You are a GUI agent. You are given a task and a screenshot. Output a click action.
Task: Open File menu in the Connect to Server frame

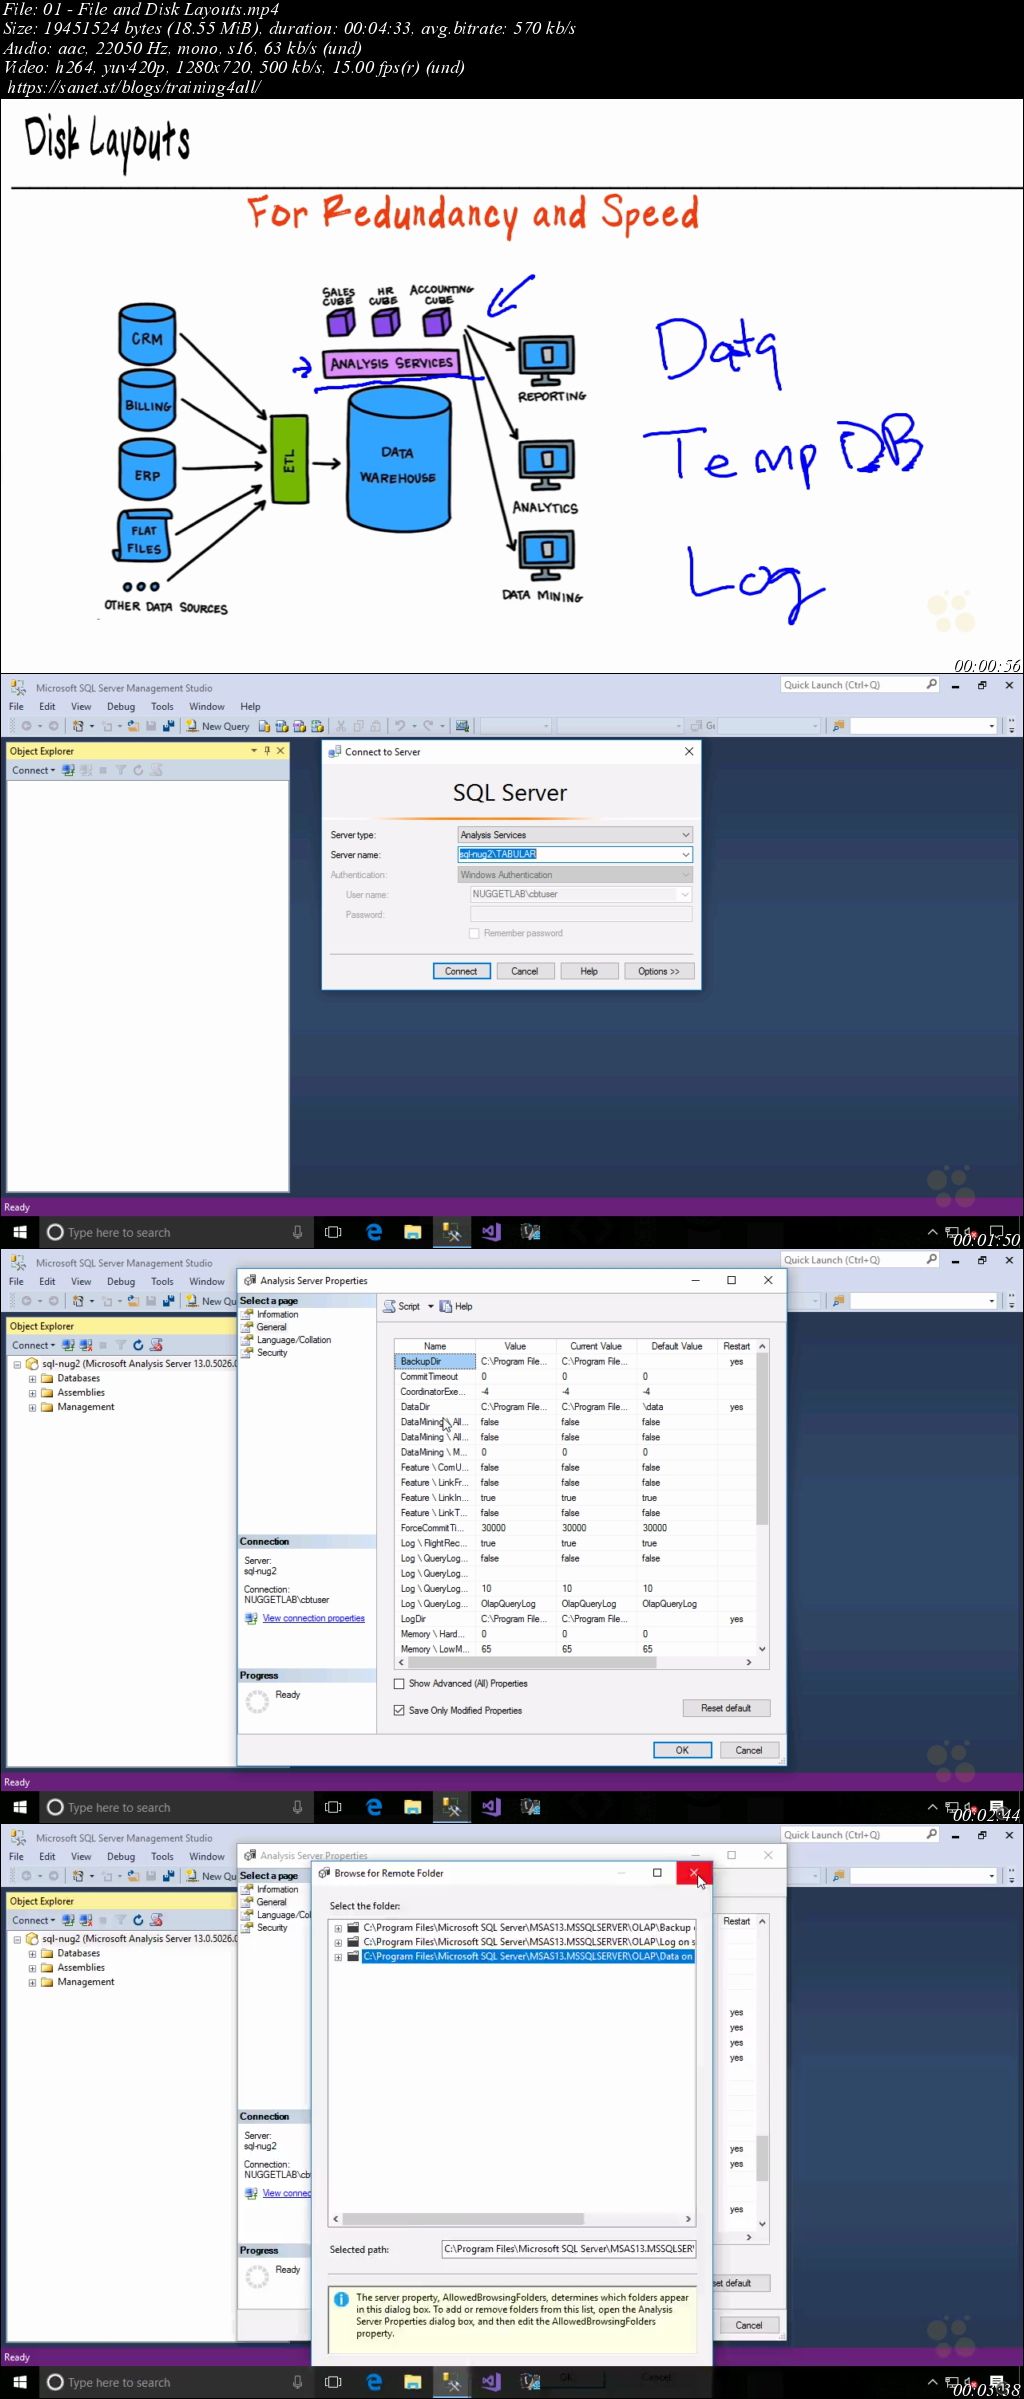click(16, 706)
